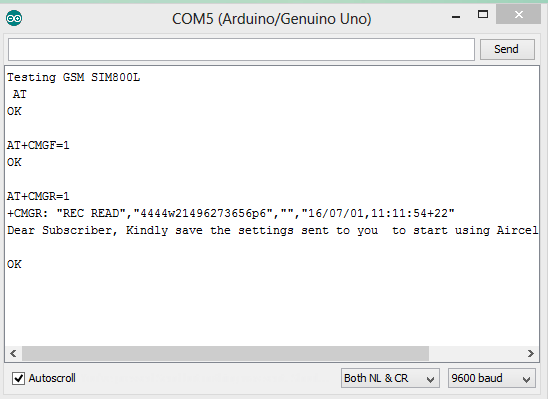This screenshot has width=548, height=399.
Task: Click the horizontal scrollbar thumb
Action: (225, 353)
